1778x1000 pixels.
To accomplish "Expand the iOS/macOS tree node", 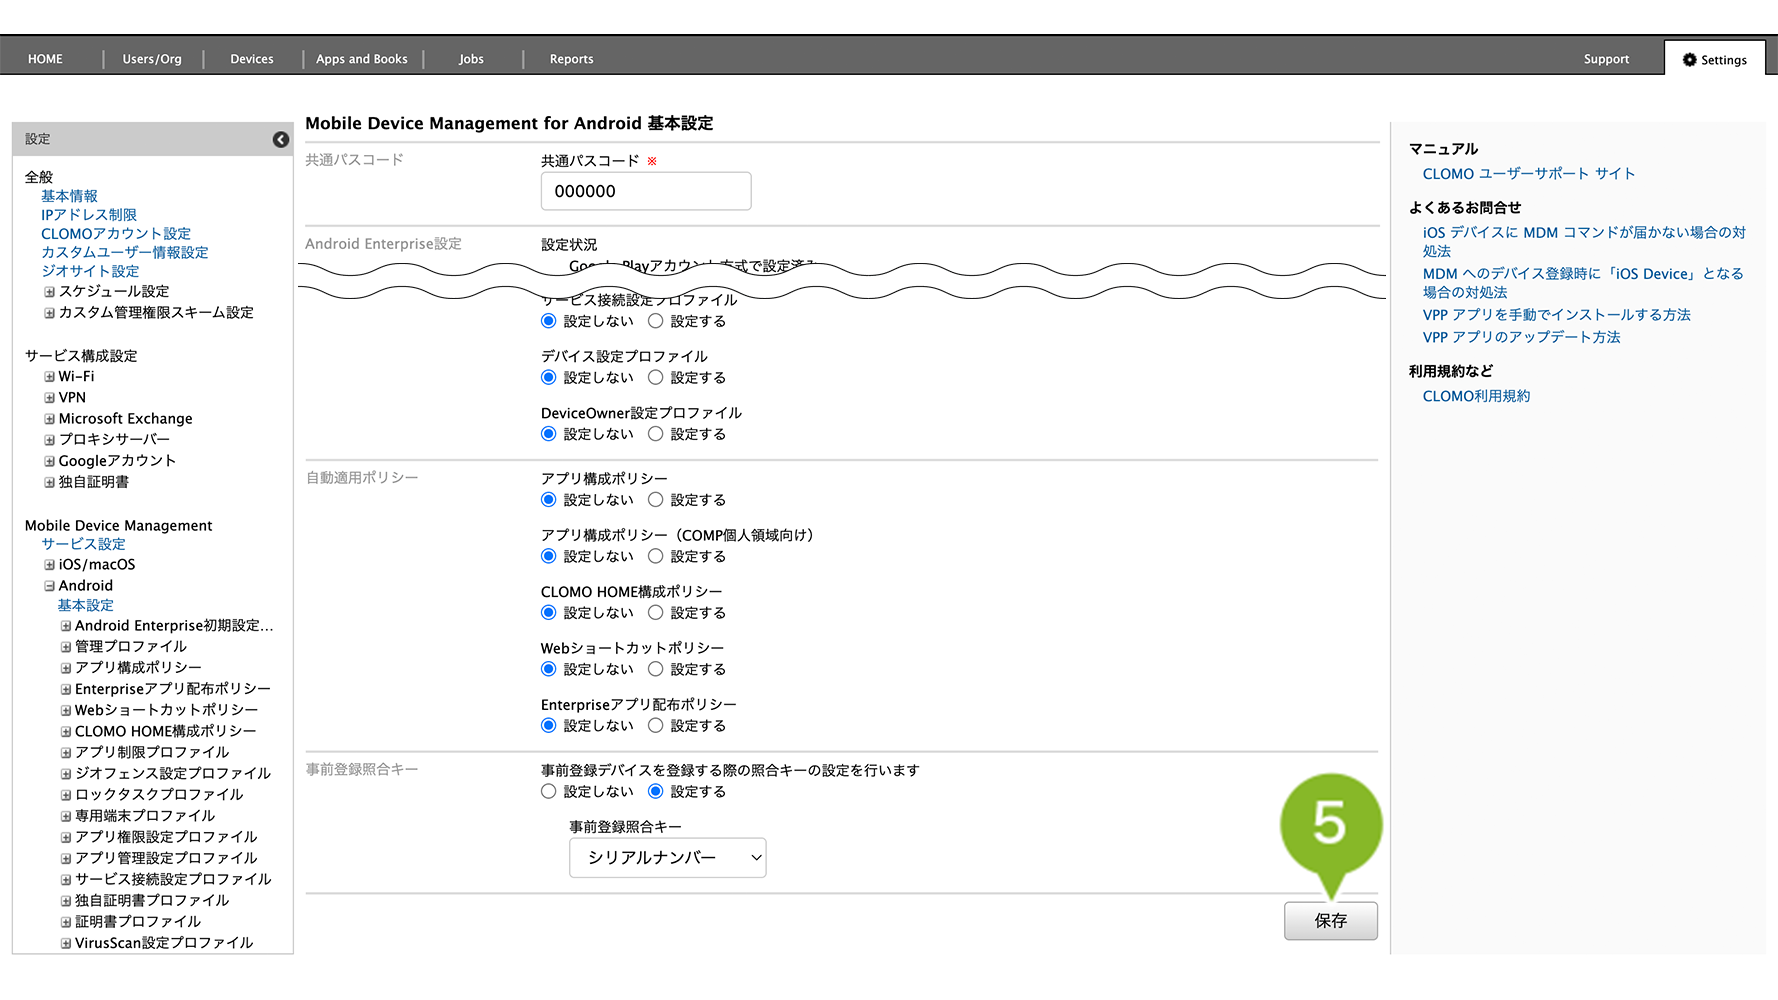I will click(49, 565).
